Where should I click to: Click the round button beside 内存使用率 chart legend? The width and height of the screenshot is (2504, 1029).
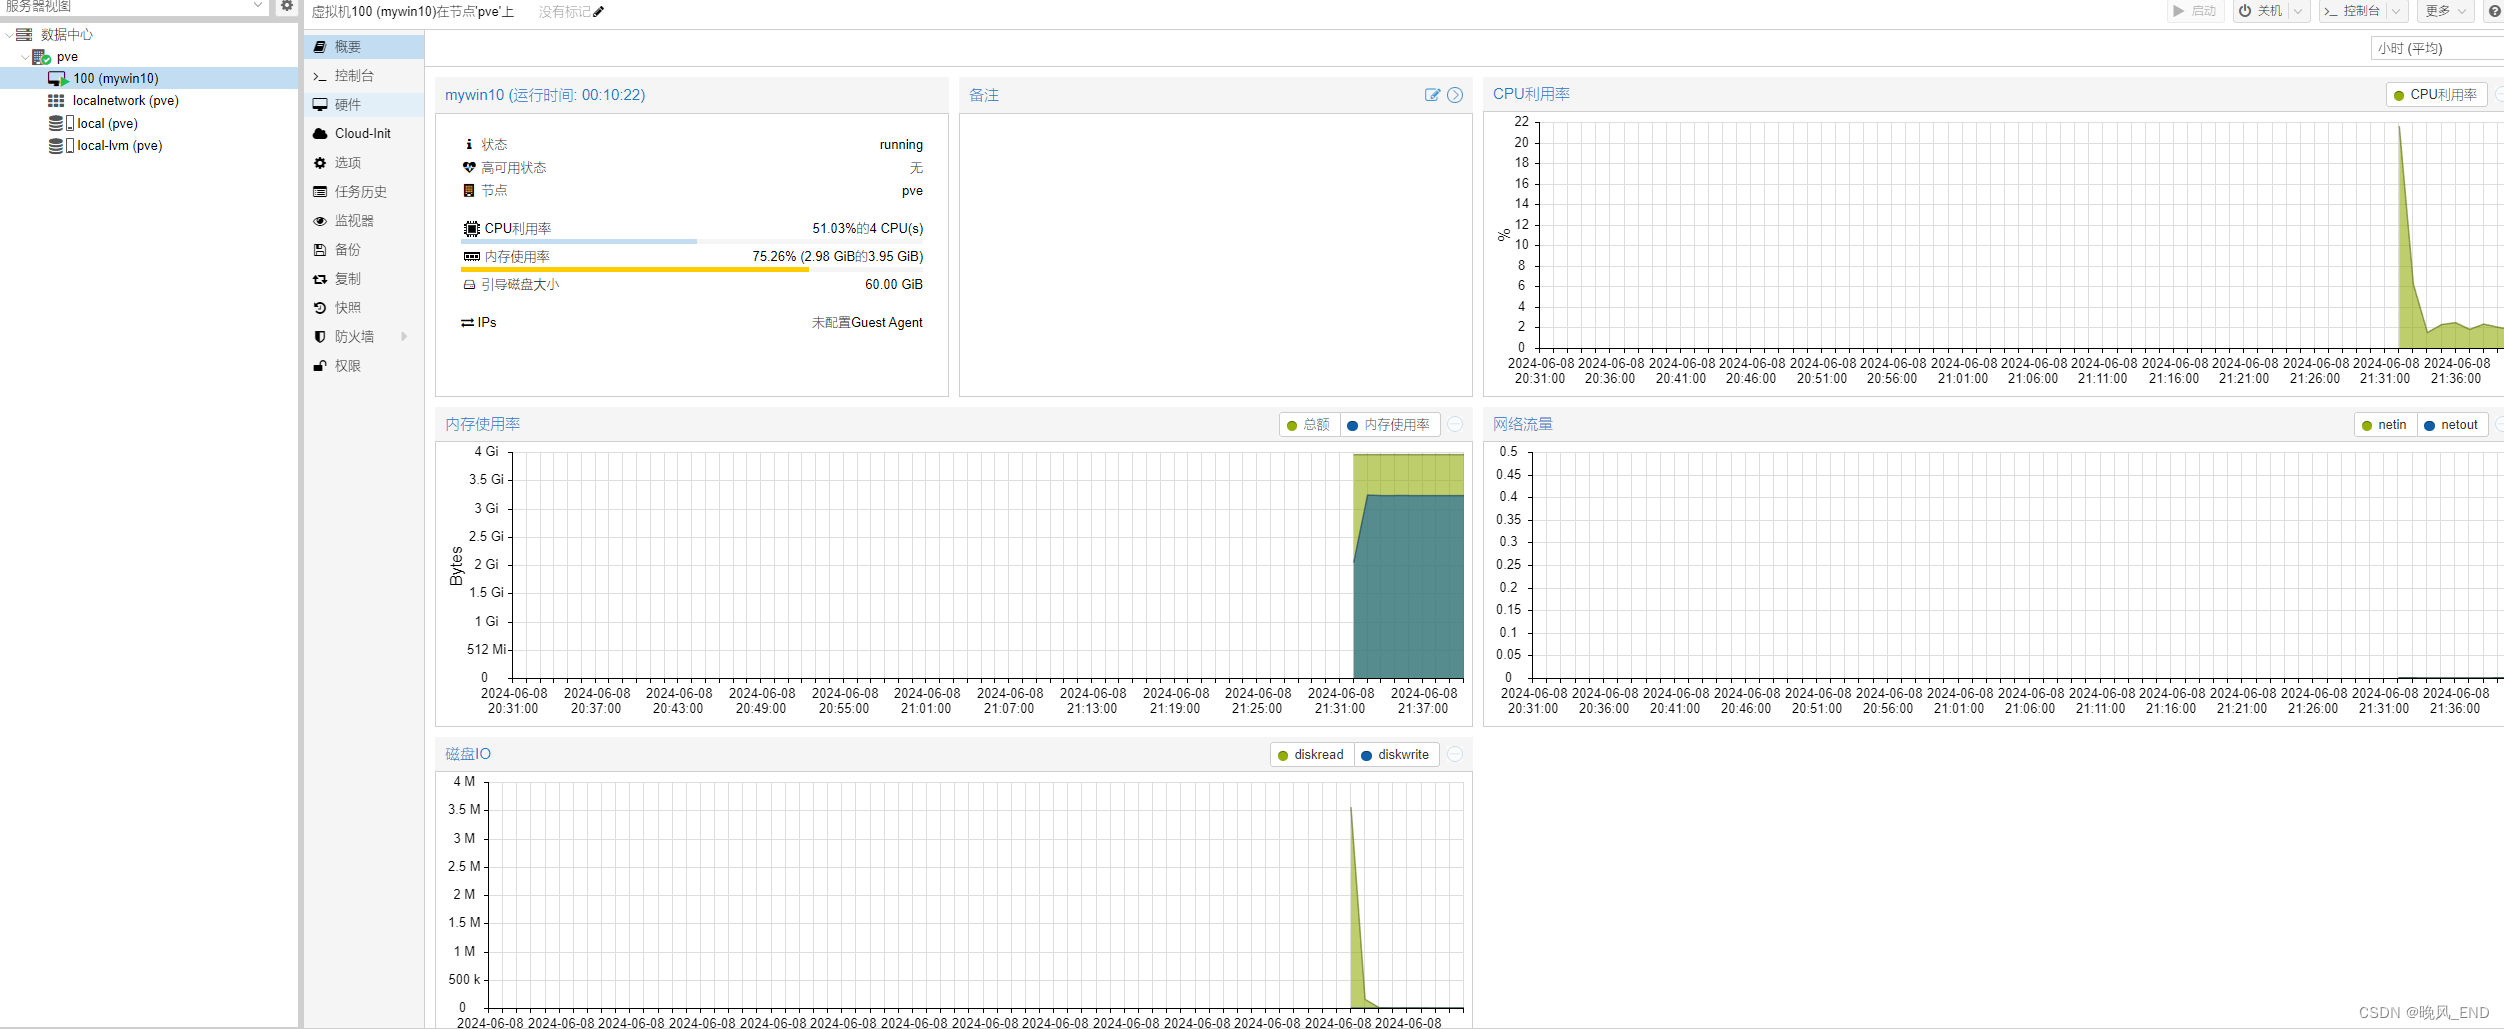tap(1455, 425)
